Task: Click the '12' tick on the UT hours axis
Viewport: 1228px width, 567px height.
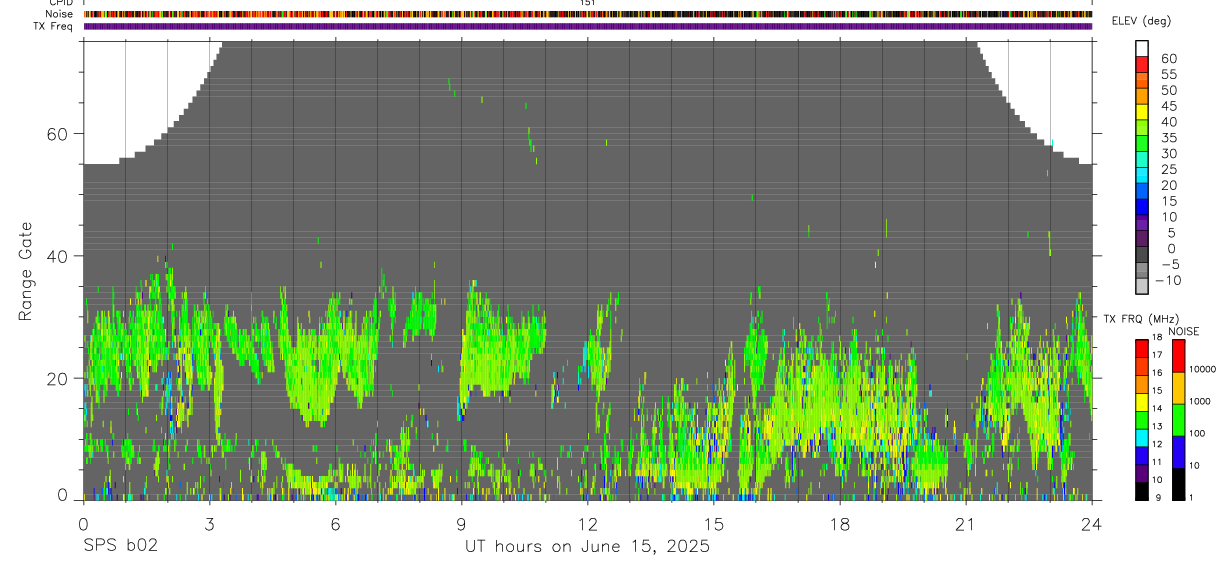Action: pyautogui.click(x=587, y=523)
